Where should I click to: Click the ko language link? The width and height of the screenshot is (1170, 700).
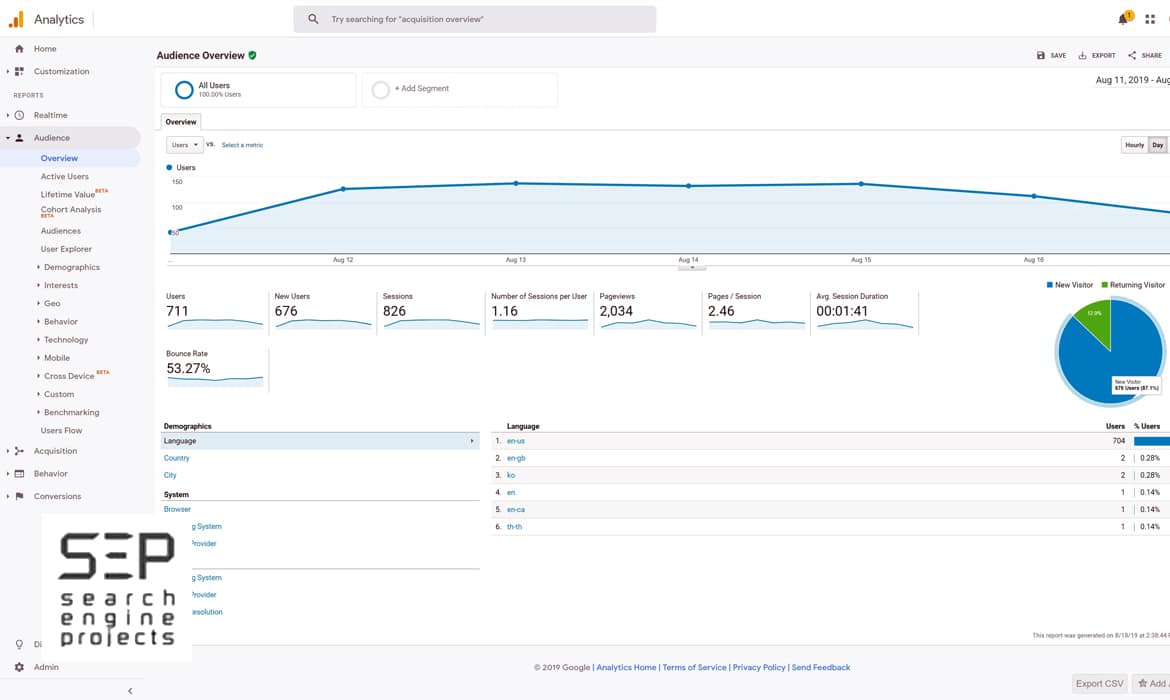tap(511, 475)
